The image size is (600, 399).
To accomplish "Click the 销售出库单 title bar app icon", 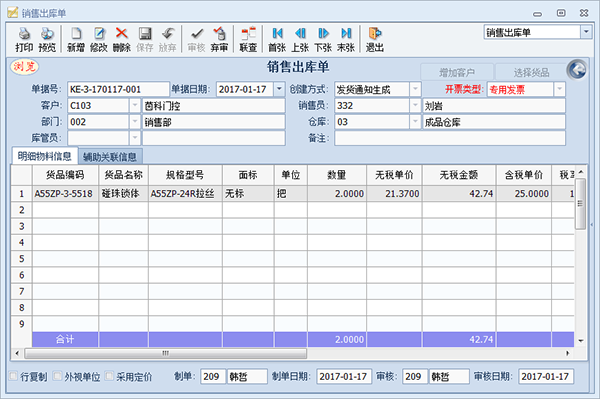I will 13,13.
